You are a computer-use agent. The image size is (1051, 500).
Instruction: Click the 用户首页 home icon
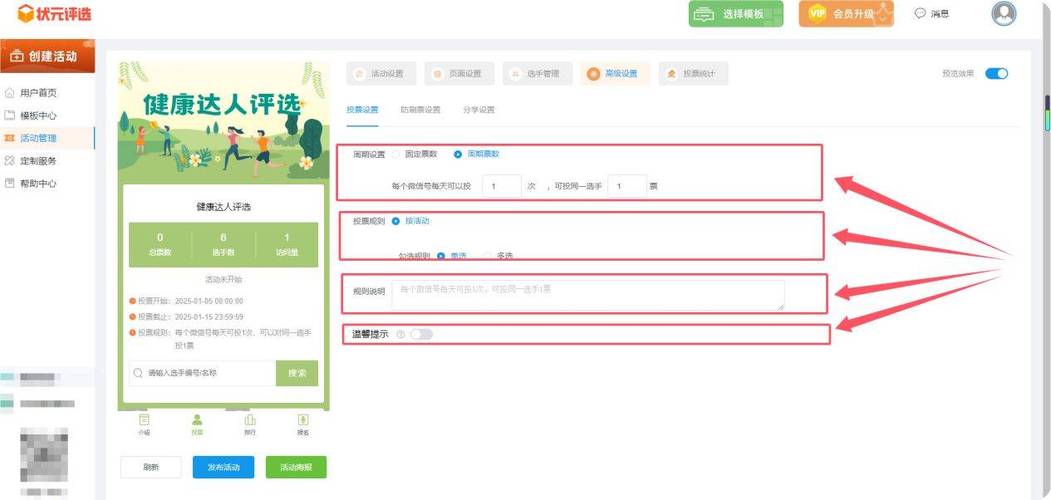(9, 92)
